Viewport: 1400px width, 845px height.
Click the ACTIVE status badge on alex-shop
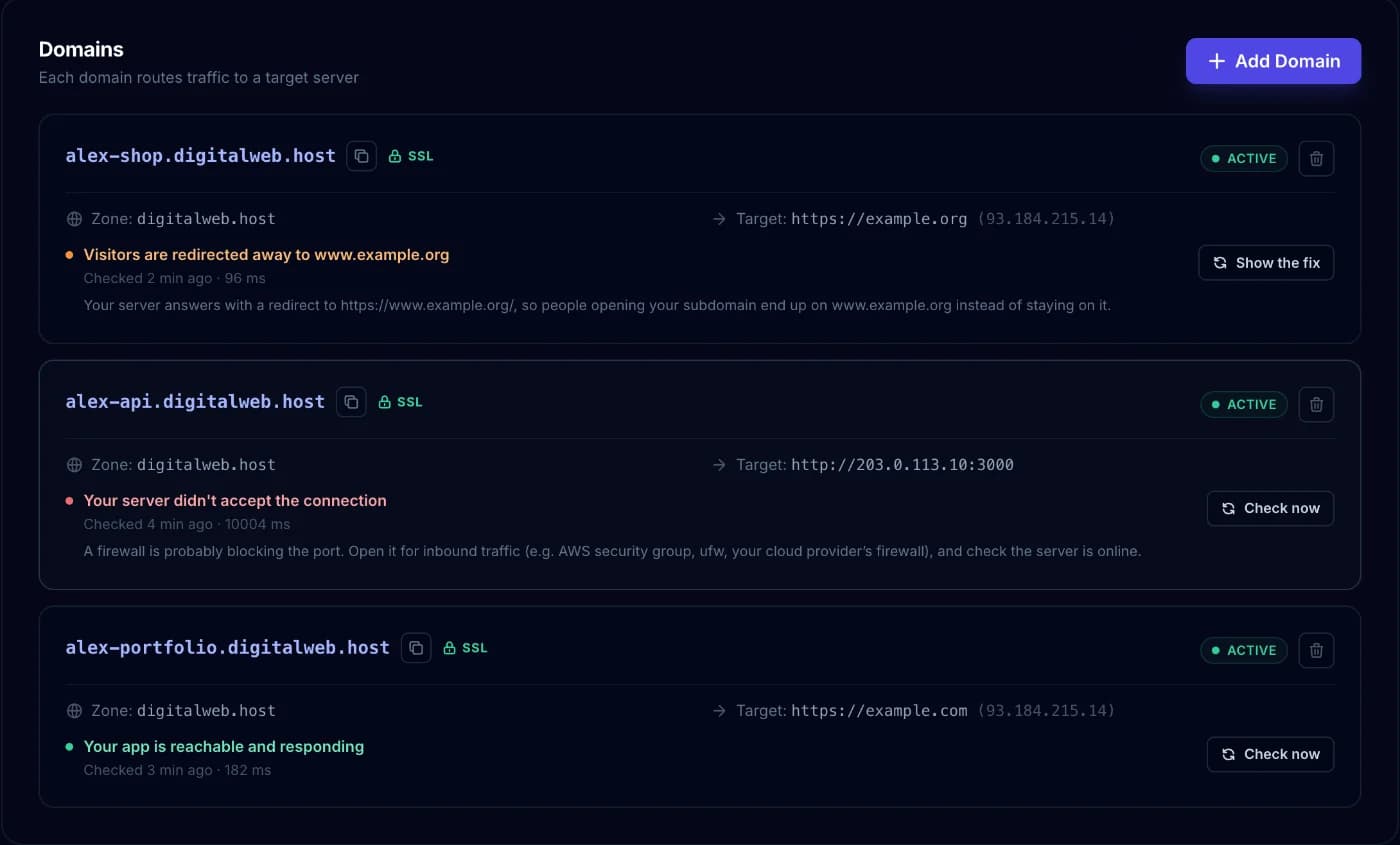1244,158
